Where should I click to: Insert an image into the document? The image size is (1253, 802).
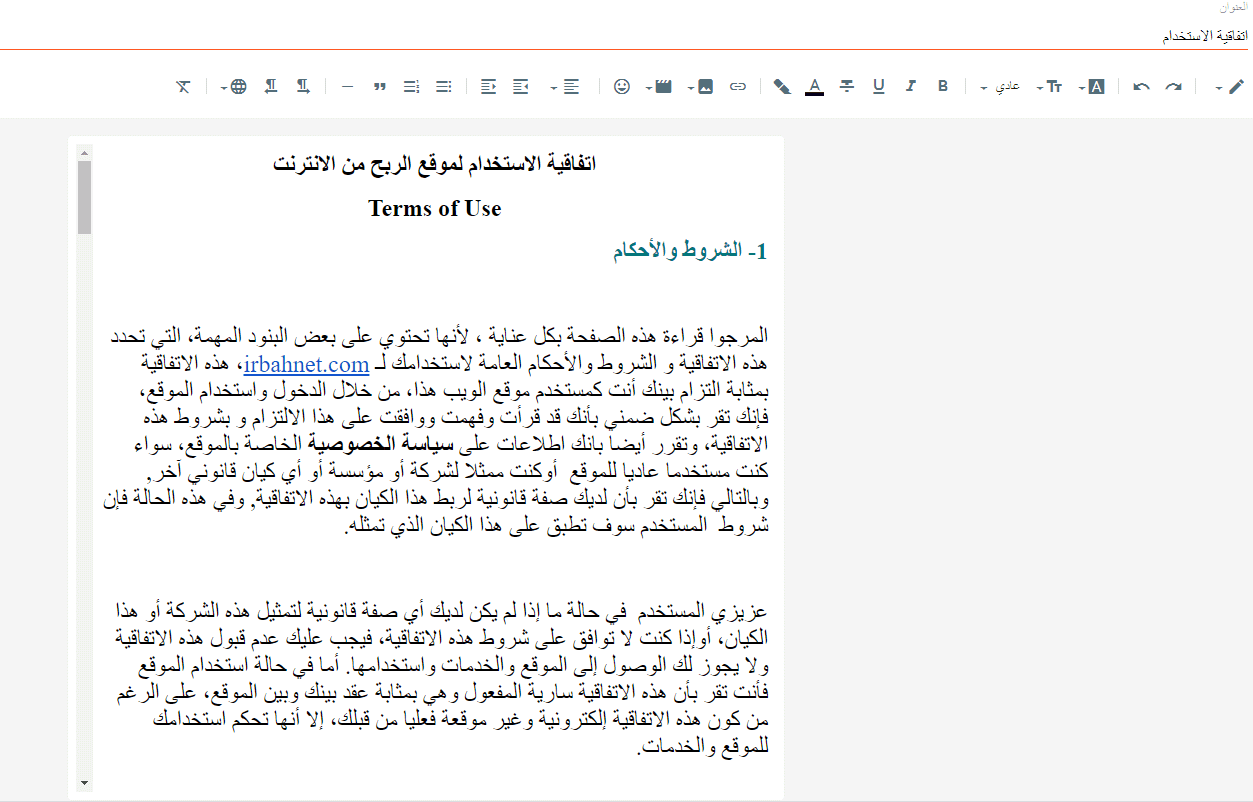pyautogui.click(x=703, y=86)
